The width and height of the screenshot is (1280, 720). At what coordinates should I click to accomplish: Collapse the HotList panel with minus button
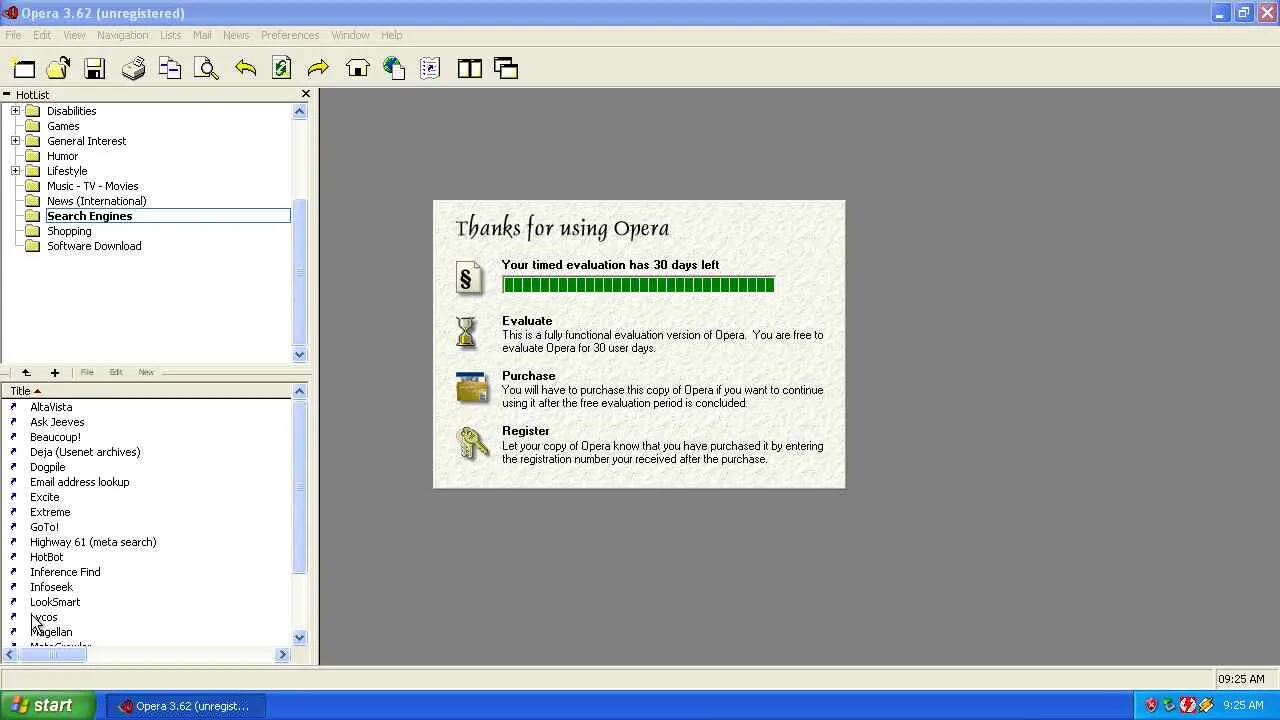point(6,94)
